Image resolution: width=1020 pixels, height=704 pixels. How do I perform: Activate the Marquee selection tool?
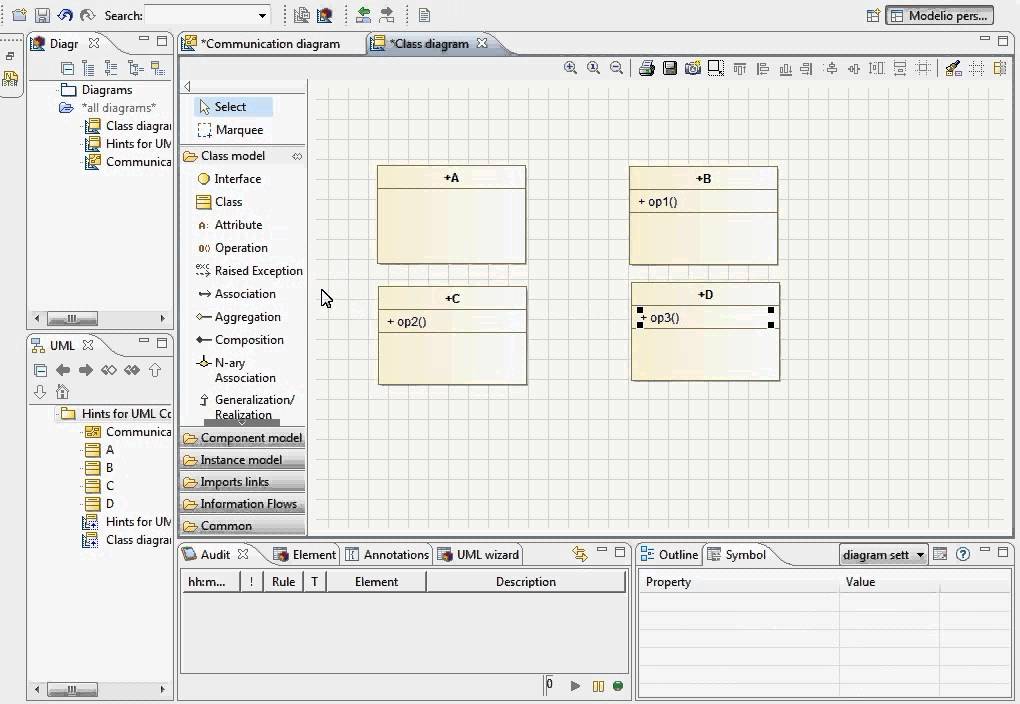click(x=231, y=130)
